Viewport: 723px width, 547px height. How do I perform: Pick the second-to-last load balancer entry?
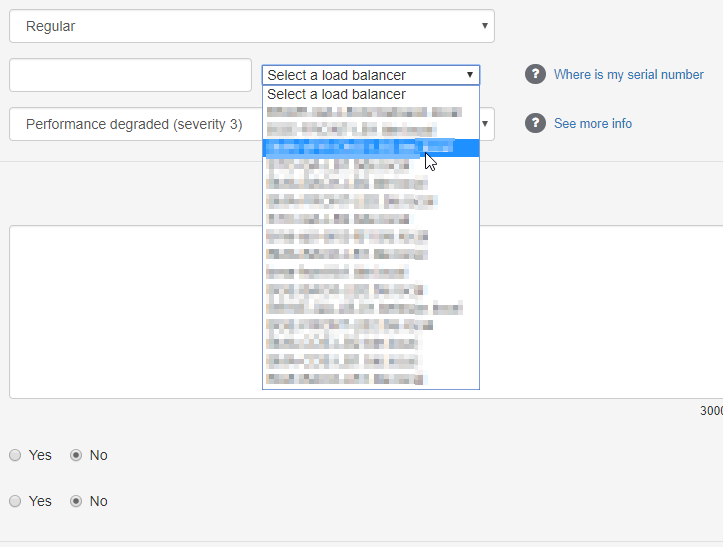point(343,361)
